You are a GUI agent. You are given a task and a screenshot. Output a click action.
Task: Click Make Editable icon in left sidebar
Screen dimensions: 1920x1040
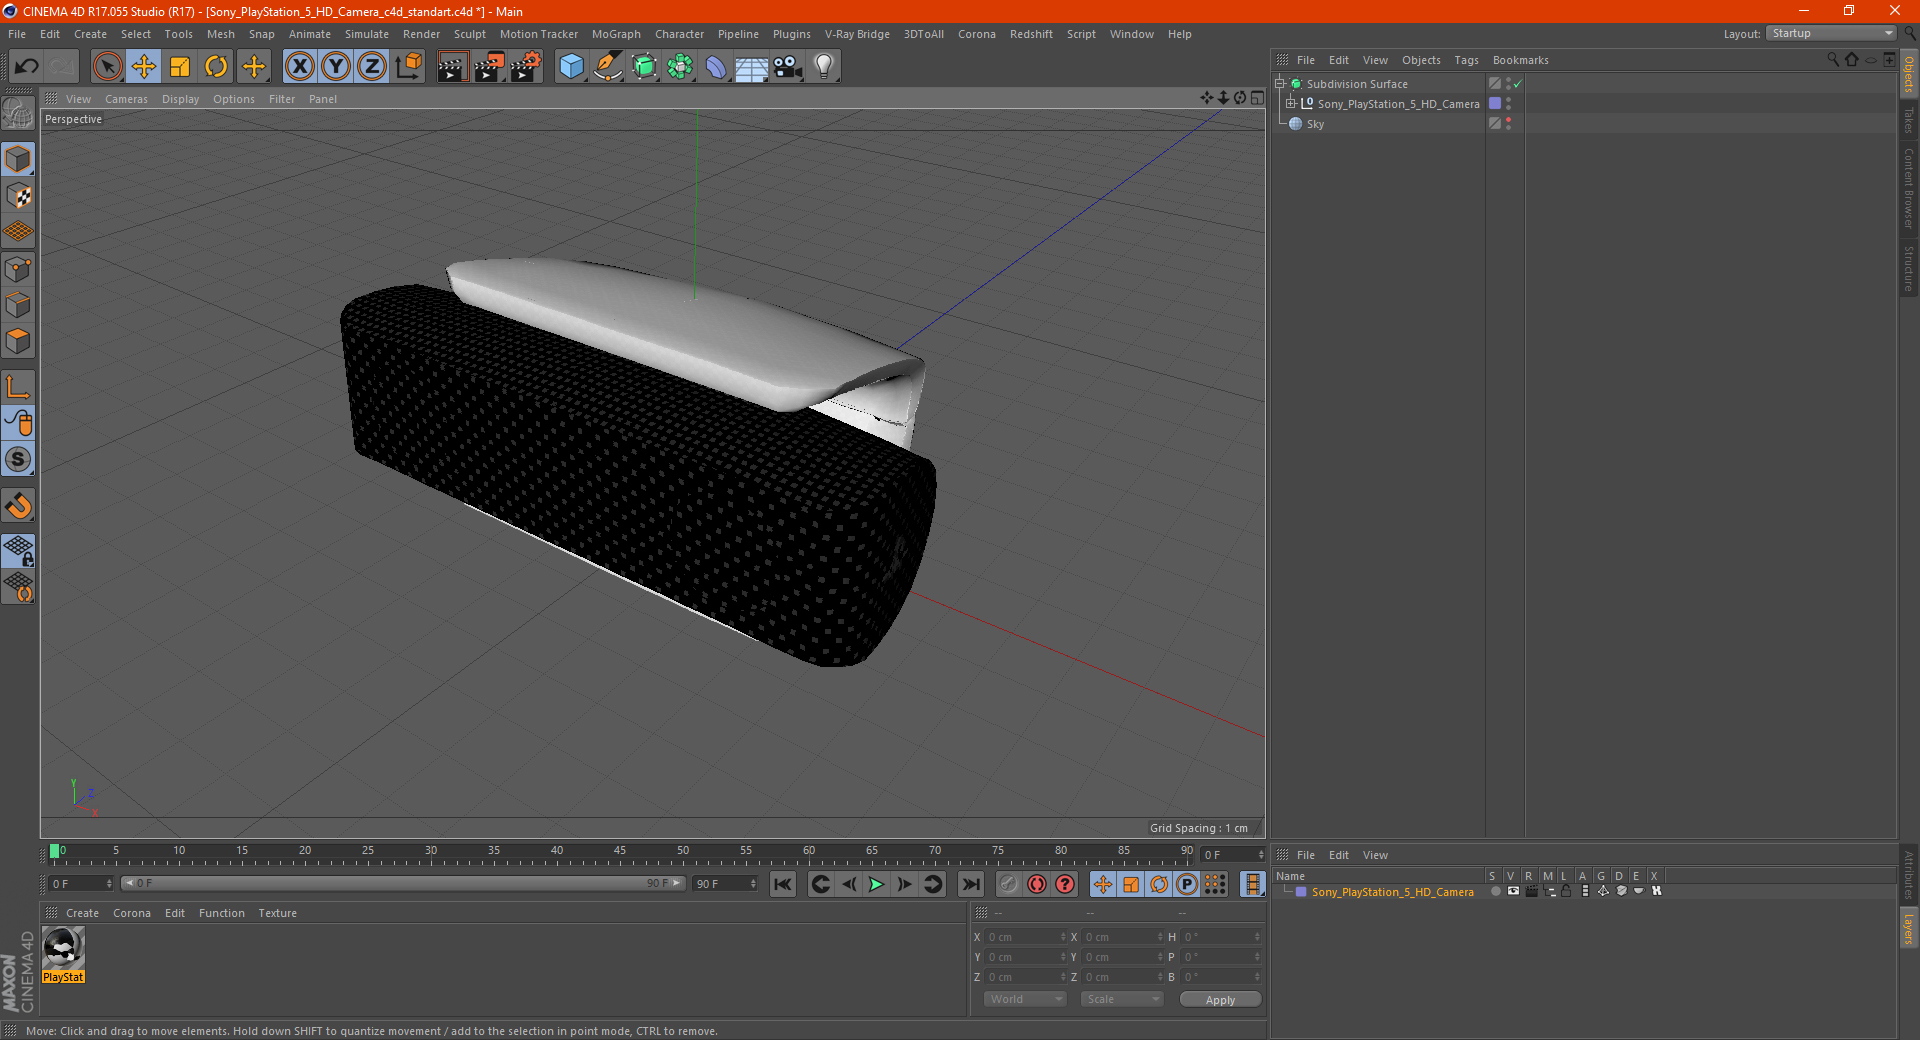(18, 114)
